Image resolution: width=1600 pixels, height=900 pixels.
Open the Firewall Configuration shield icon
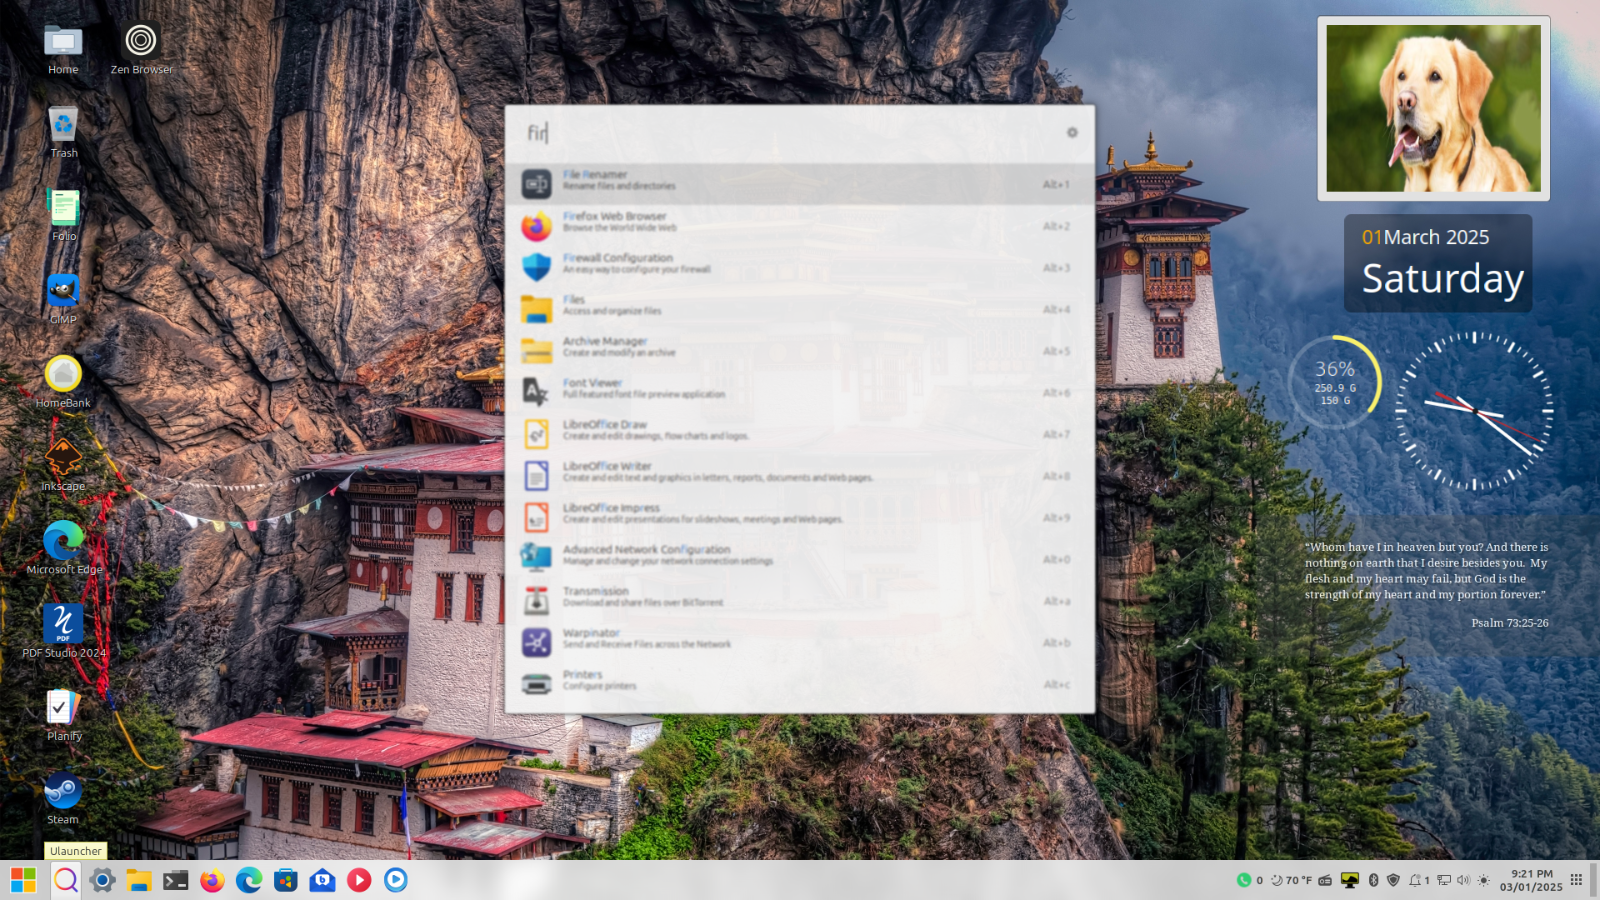pos(537,267)
